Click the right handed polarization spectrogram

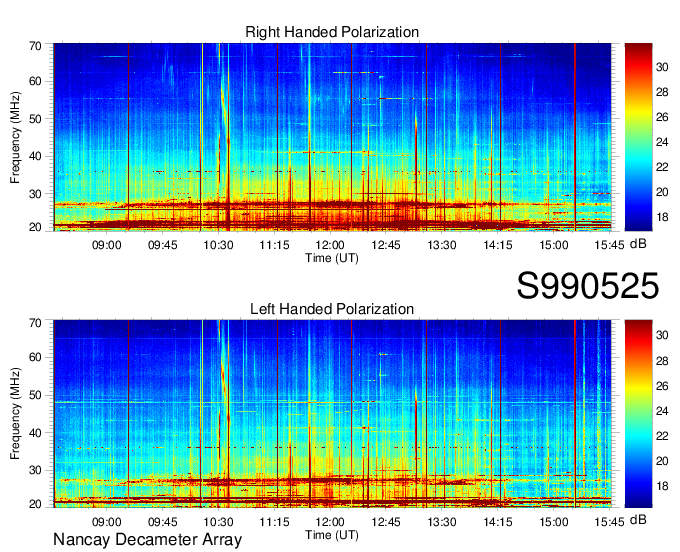(332, 137)
